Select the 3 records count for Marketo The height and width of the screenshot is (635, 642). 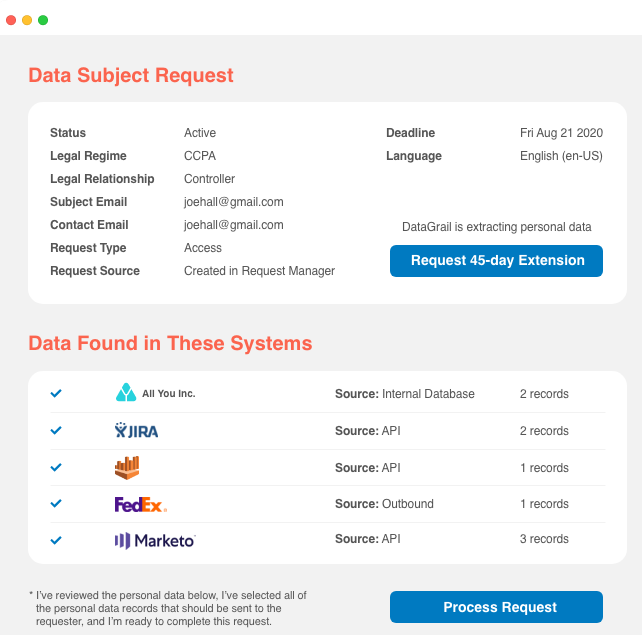click(544, 539)
